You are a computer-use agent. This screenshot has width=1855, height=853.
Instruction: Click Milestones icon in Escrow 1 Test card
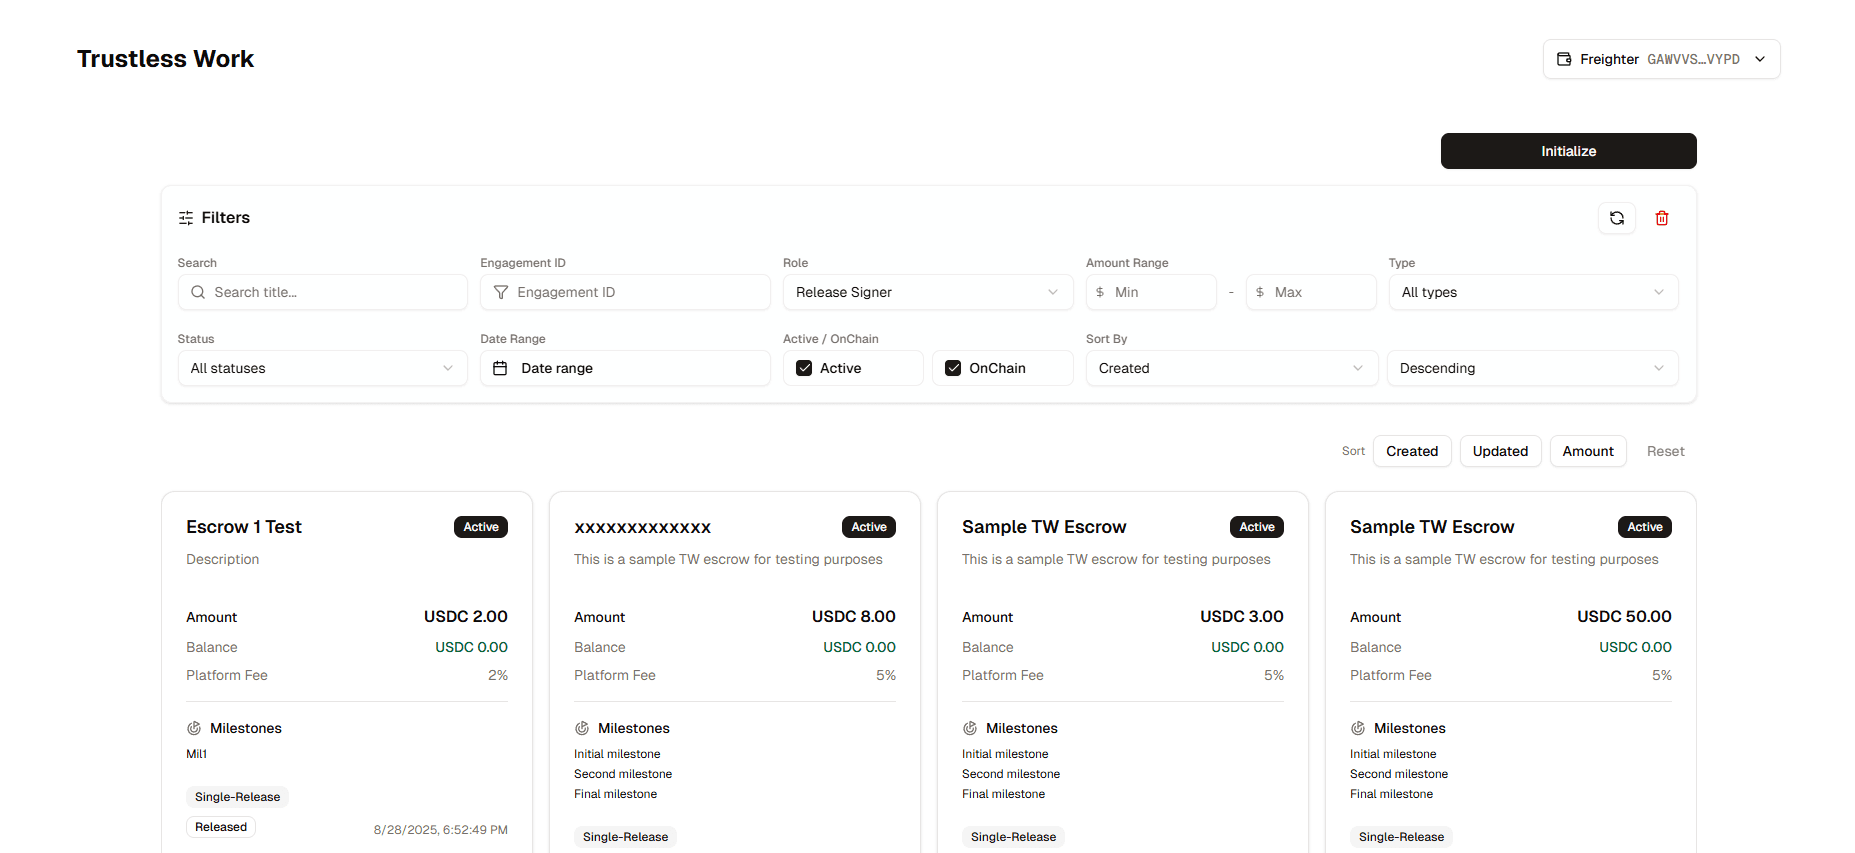(x=194, y=728)
